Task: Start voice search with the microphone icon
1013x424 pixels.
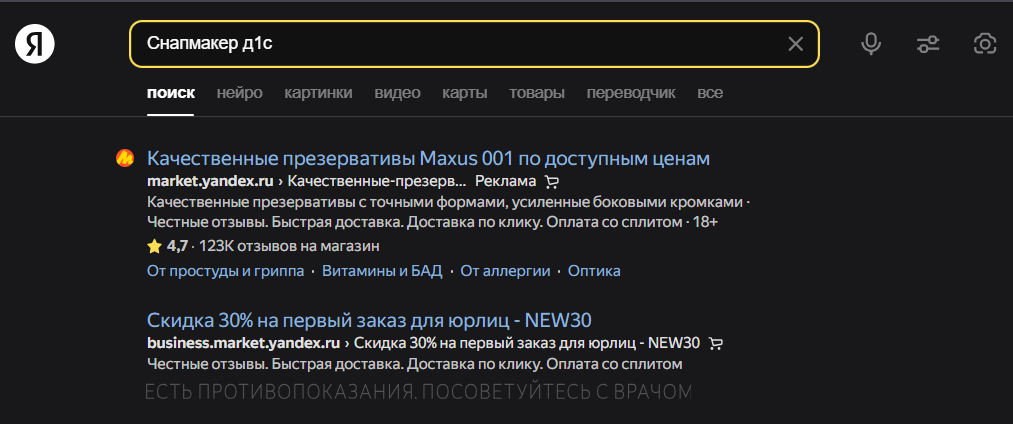Action: tap(871, 44)
